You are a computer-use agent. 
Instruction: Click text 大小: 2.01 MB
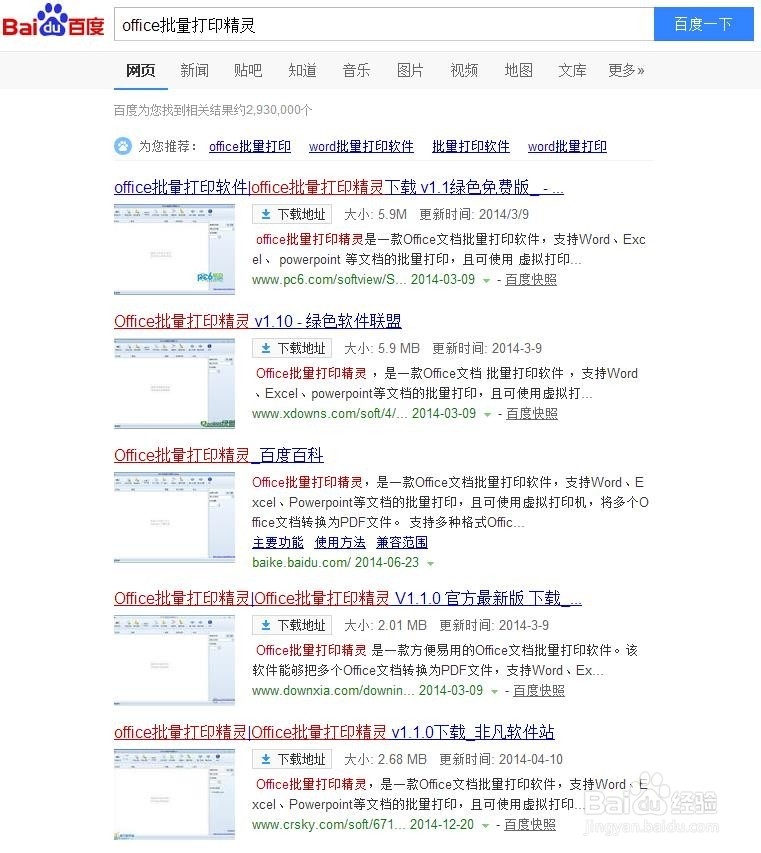tap(385, 625)
